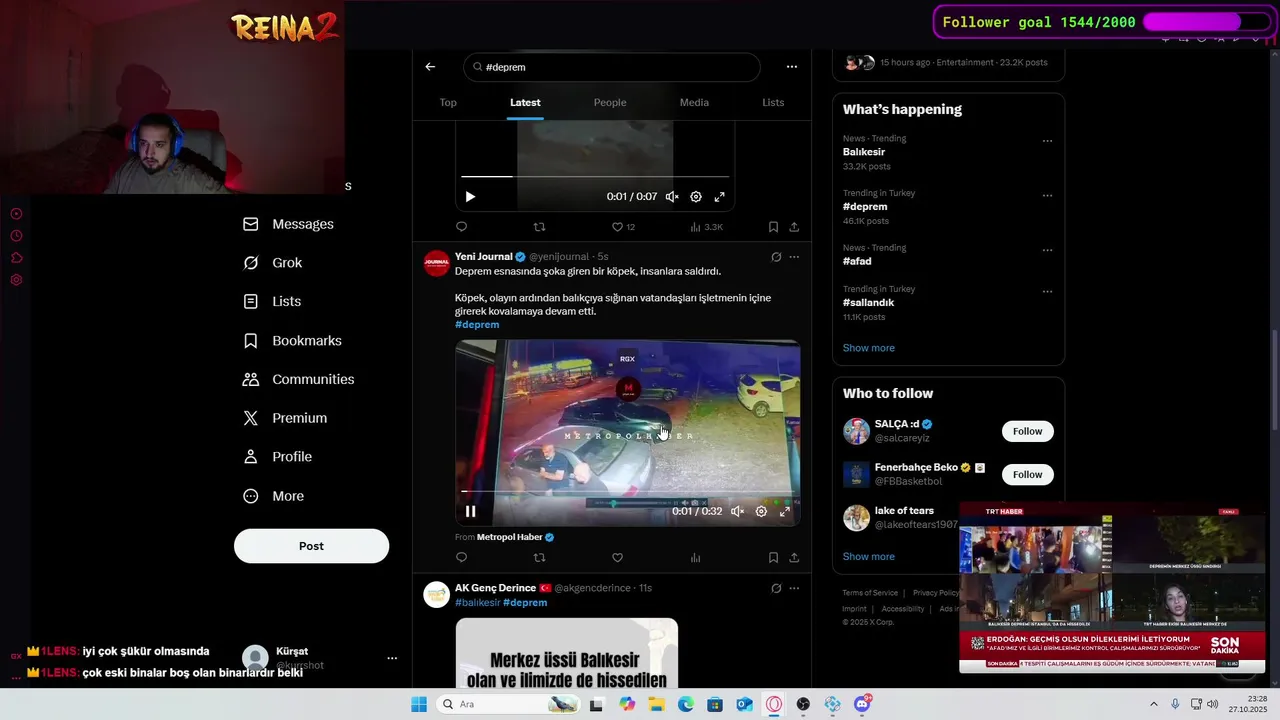Image resolution: width=1280 pixels, height=720 pixels.
Task: Open Communities in the sidebar
Action: 299,379
